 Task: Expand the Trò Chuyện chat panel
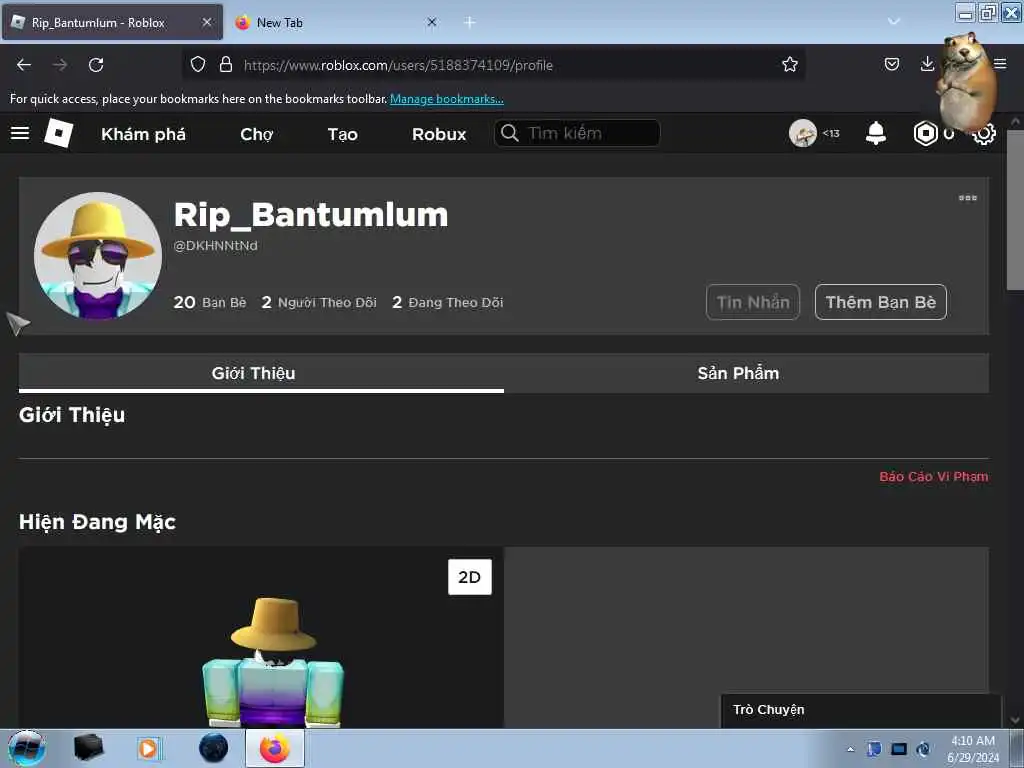(861, 710)
